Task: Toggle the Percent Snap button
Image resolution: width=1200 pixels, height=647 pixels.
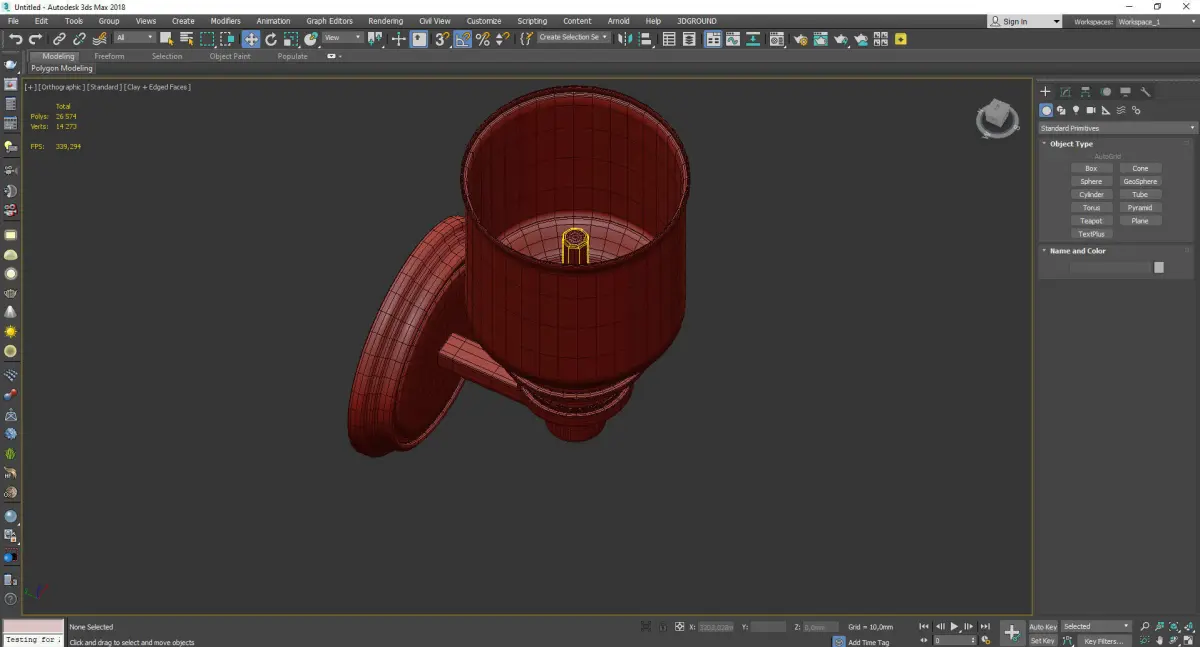Action: [483, 39]
